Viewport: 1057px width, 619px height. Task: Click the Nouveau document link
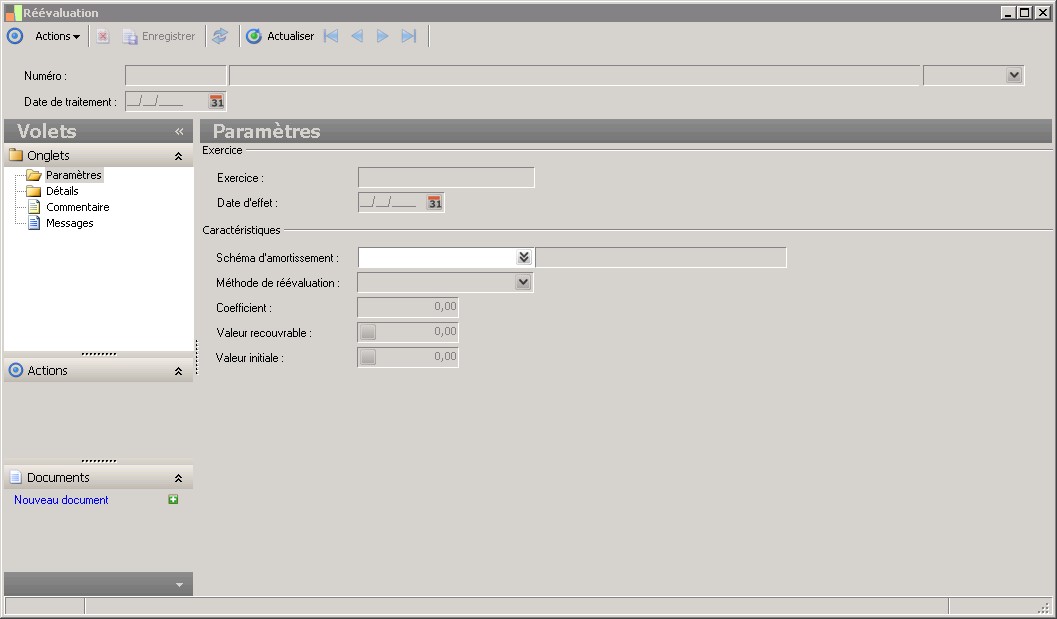click(x=61, y=500)
